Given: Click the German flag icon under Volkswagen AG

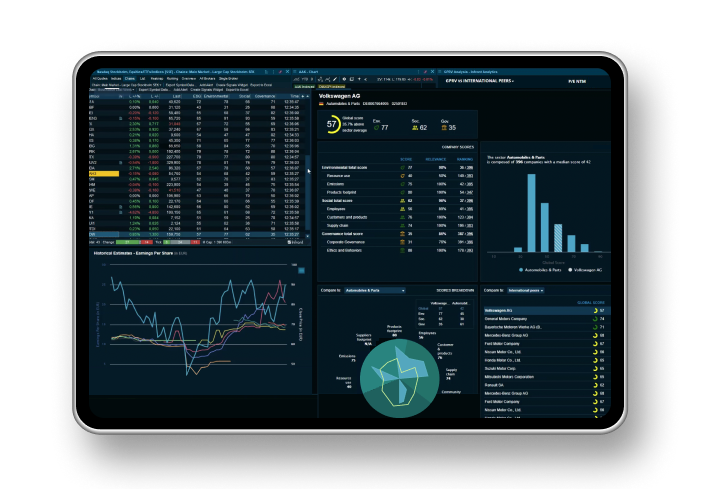Looking at the screenshot, I should point(321,104).
